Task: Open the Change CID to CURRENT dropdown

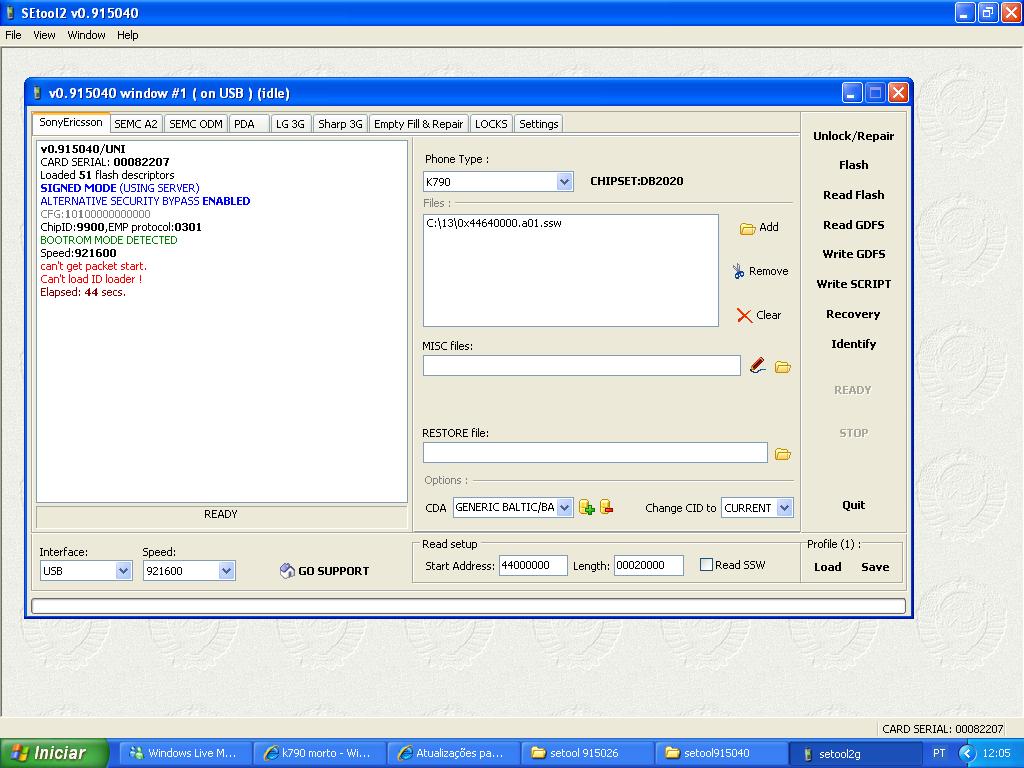Action: coord(785,507)
